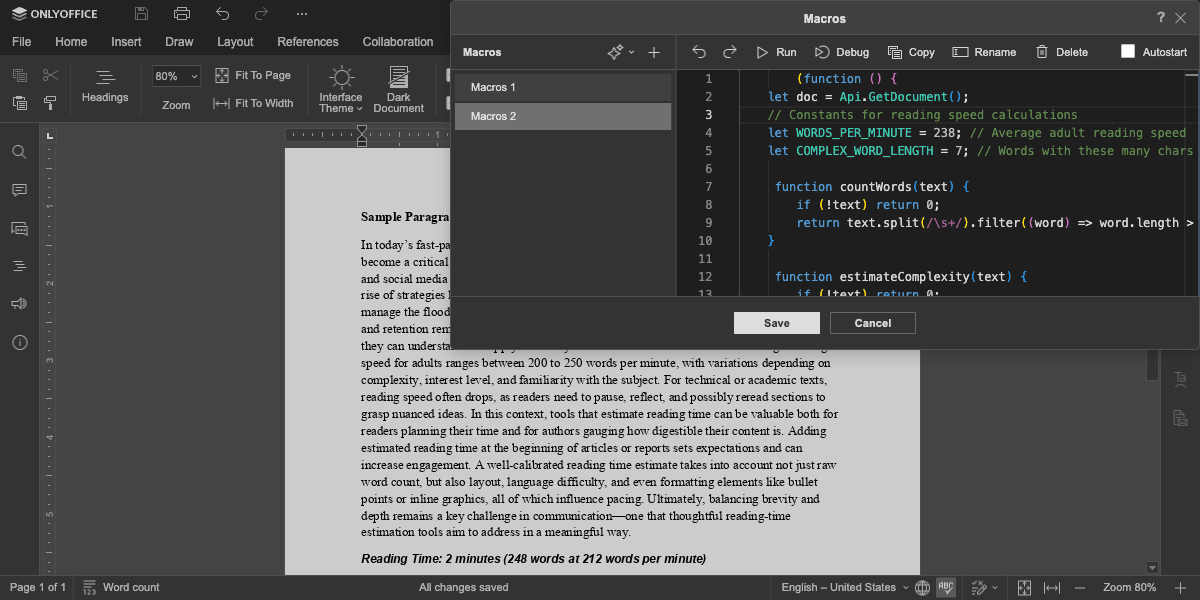
Task: Open the three-dot more options in title bar
Action: [x=302, y=14]
